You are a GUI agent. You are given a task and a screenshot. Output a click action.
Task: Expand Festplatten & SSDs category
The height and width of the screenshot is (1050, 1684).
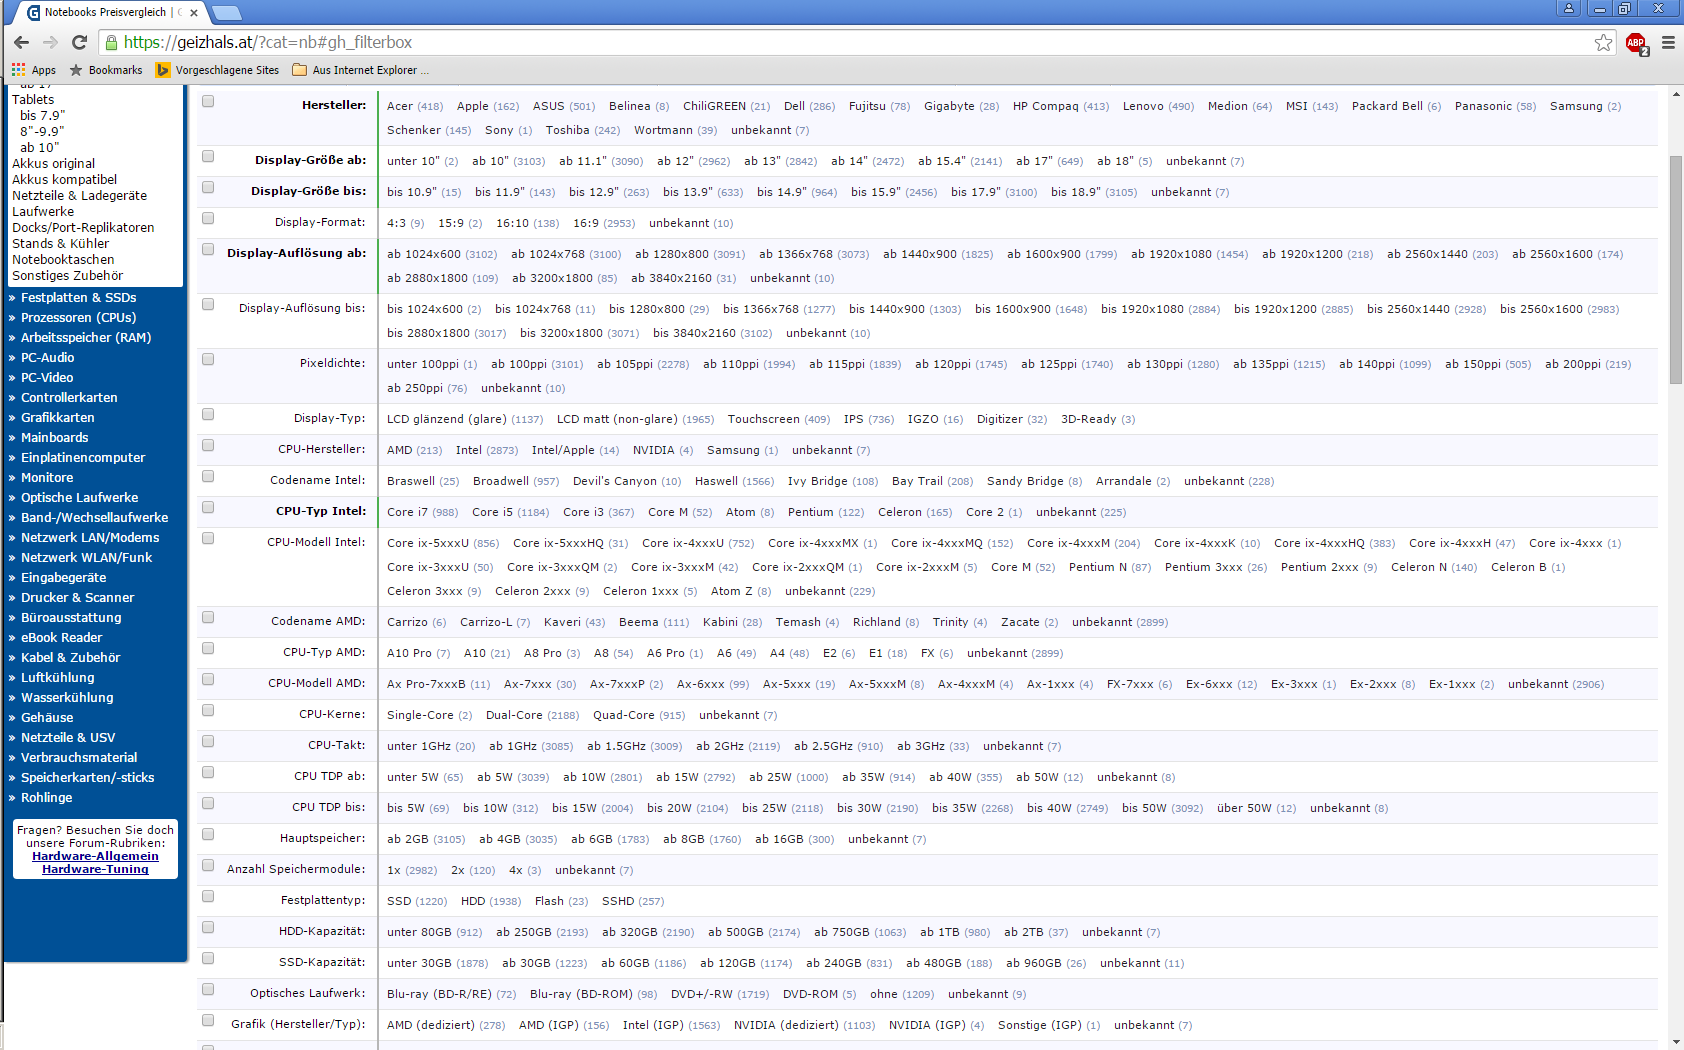tap(78, 297)
